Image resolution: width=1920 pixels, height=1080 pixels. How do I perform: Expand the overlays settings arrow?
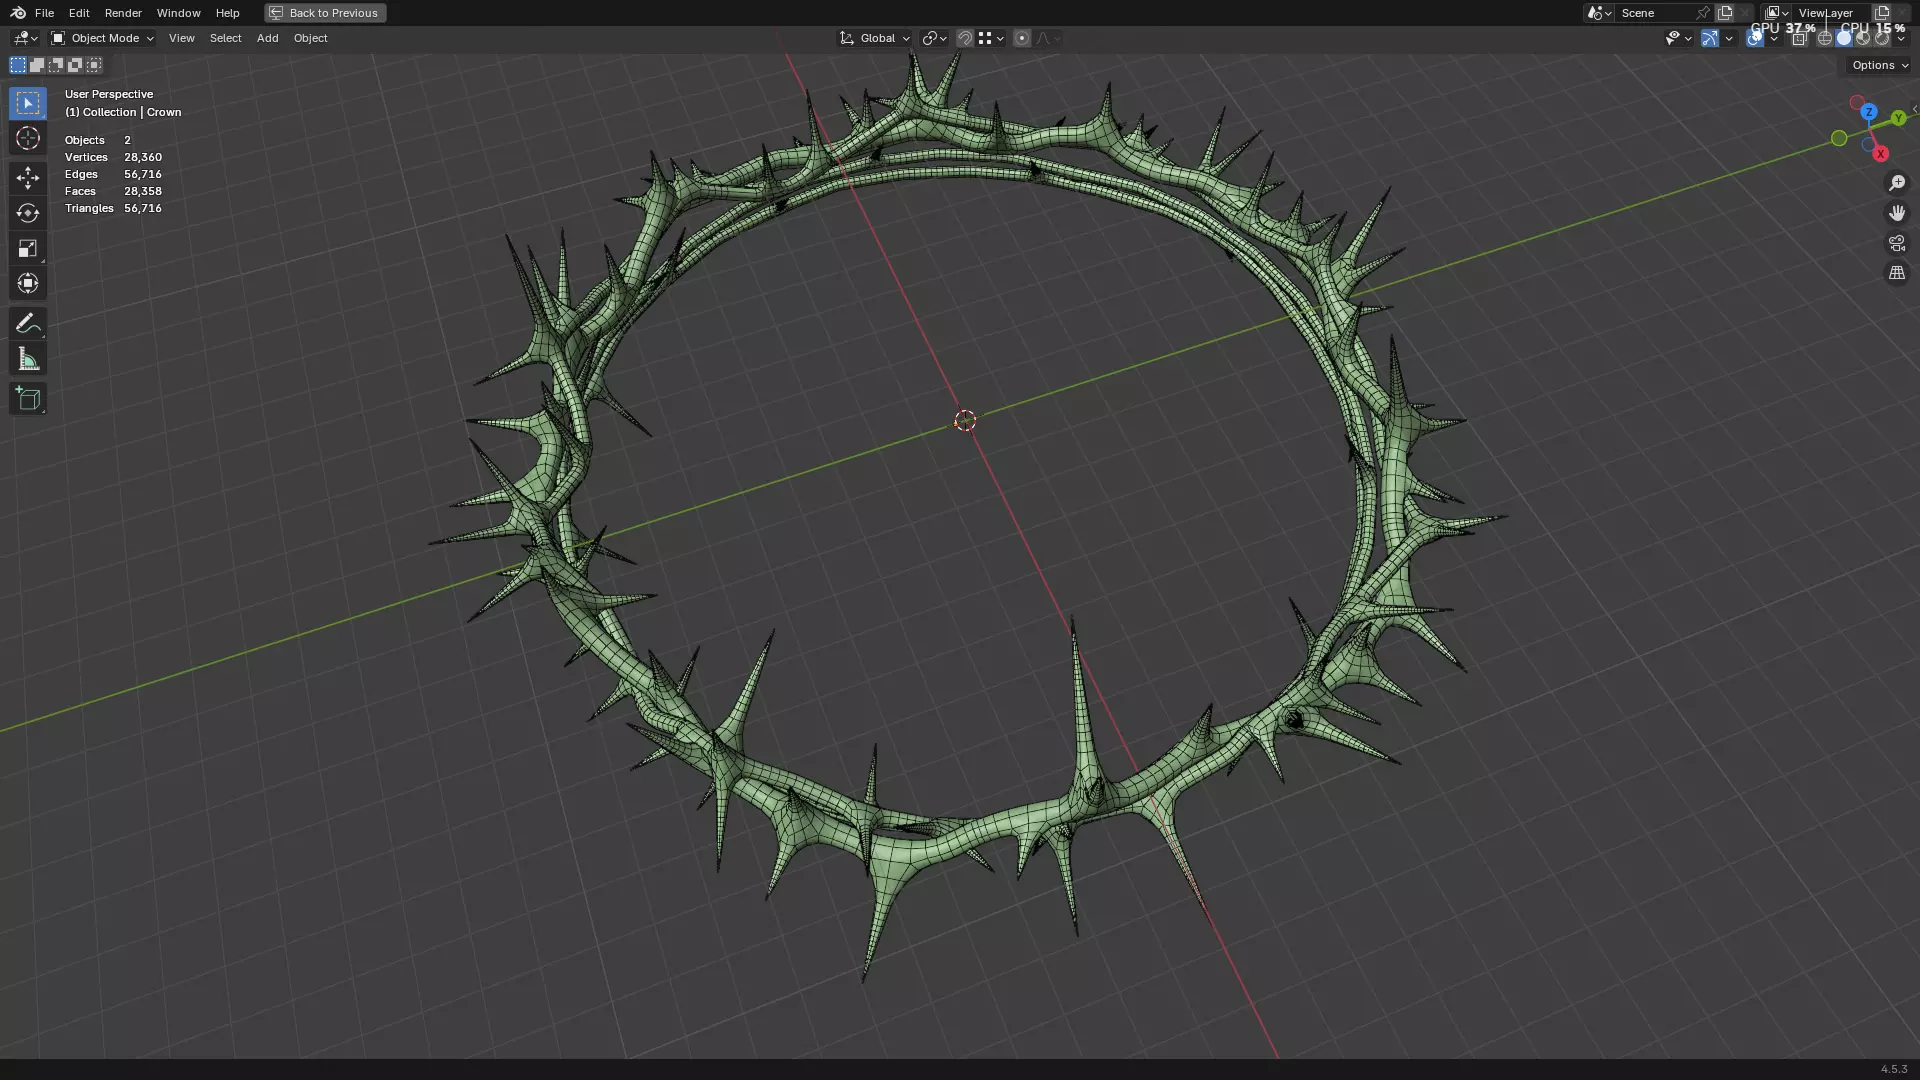coord(1774,38)
